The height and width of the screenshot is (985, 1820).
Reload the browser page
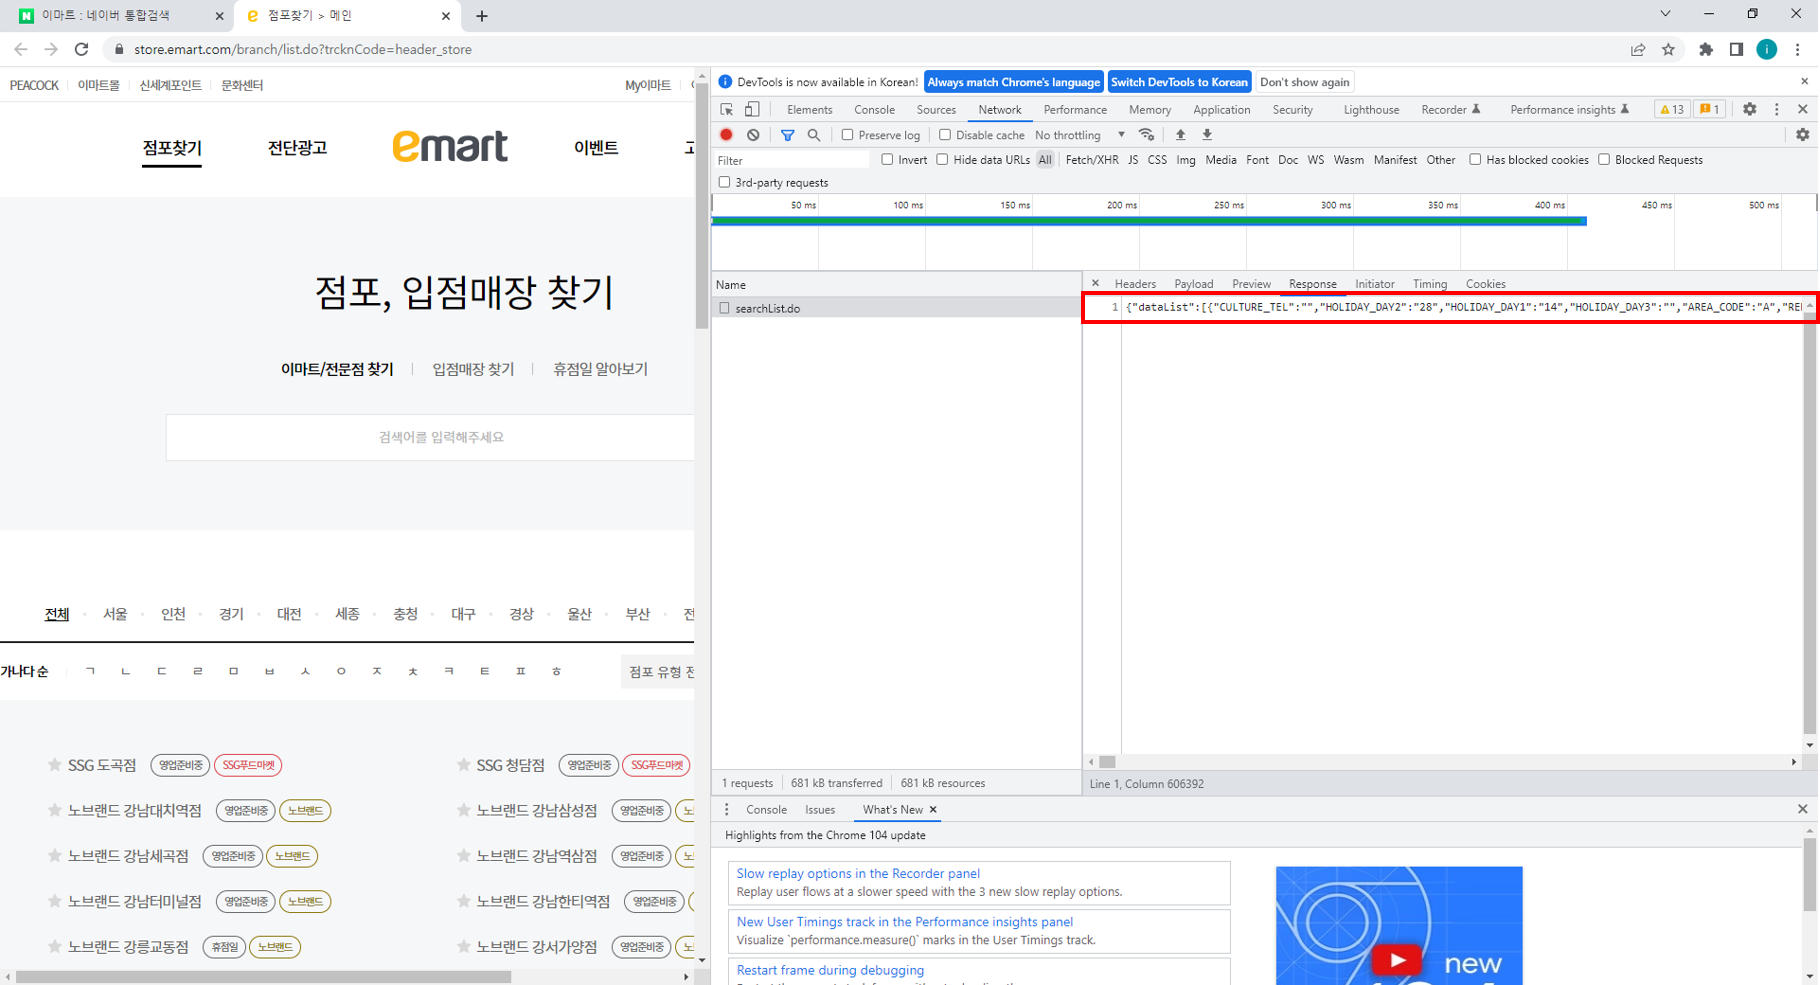click(81, 49)
